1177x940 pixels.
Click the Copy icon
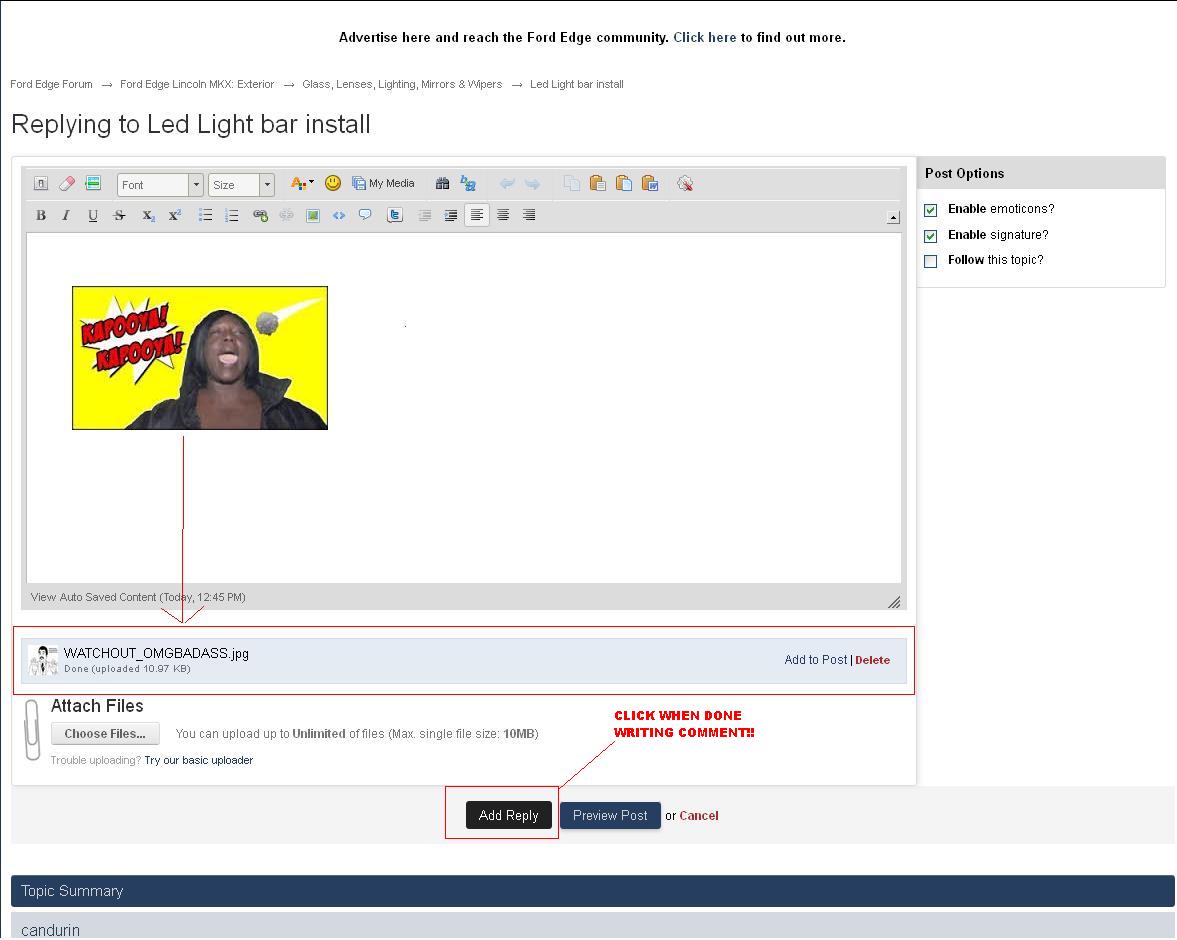(x=572, y=183)
